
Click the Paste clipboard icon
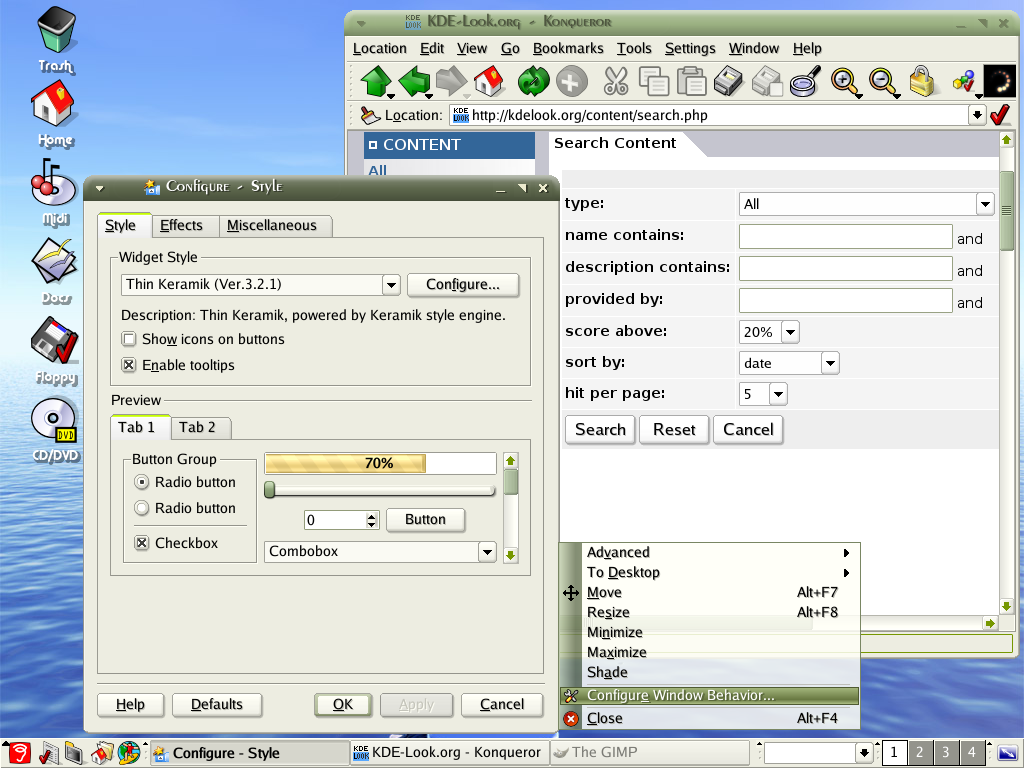691,82
